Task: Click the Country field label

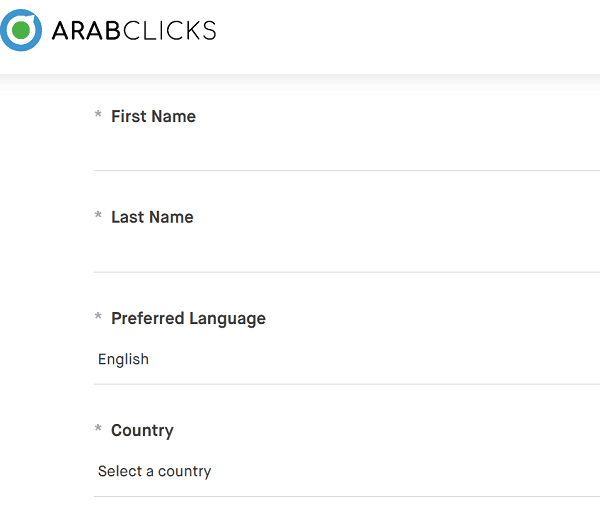Action: point(142,431)
